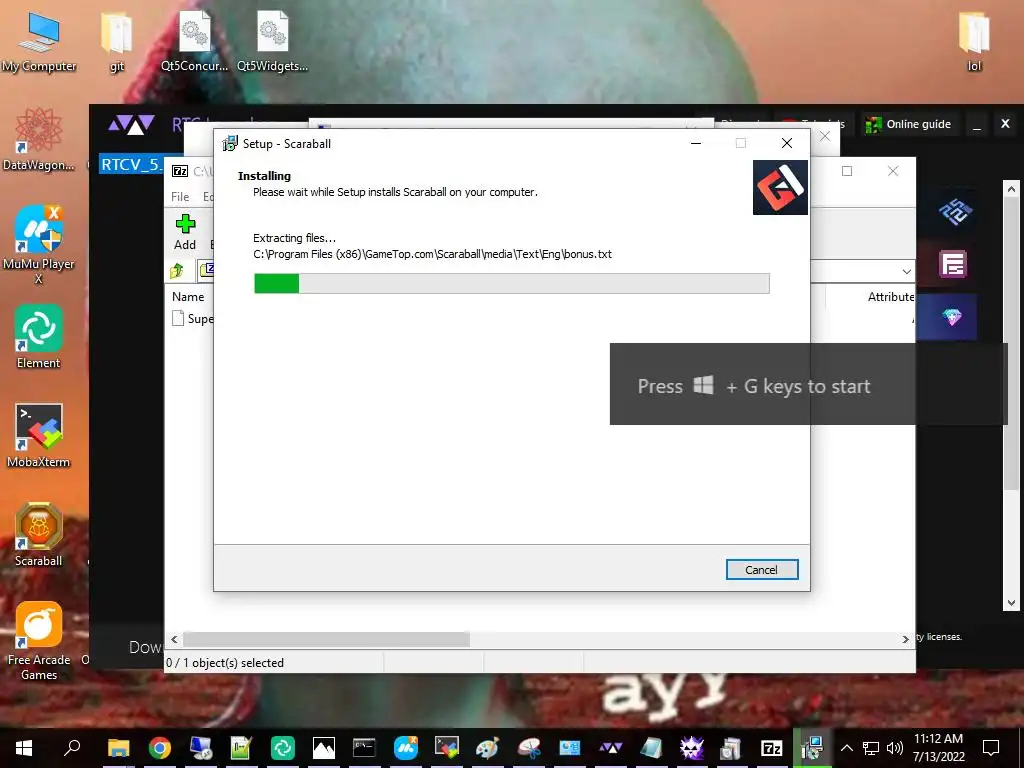This screenshot has width=1024, height=768.
Task: Launch Google Chrome from taskbar
Action: [x=159, y=748]
